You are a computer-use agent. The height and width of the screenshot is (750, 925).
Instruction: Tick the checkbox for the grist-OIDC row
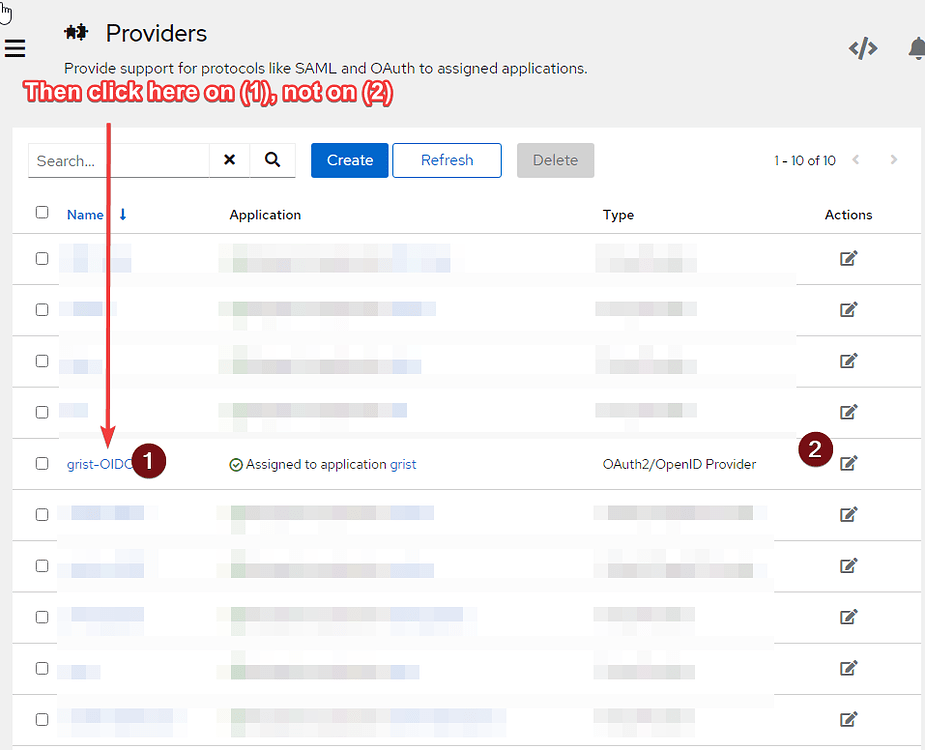click(x=41, y=463)
